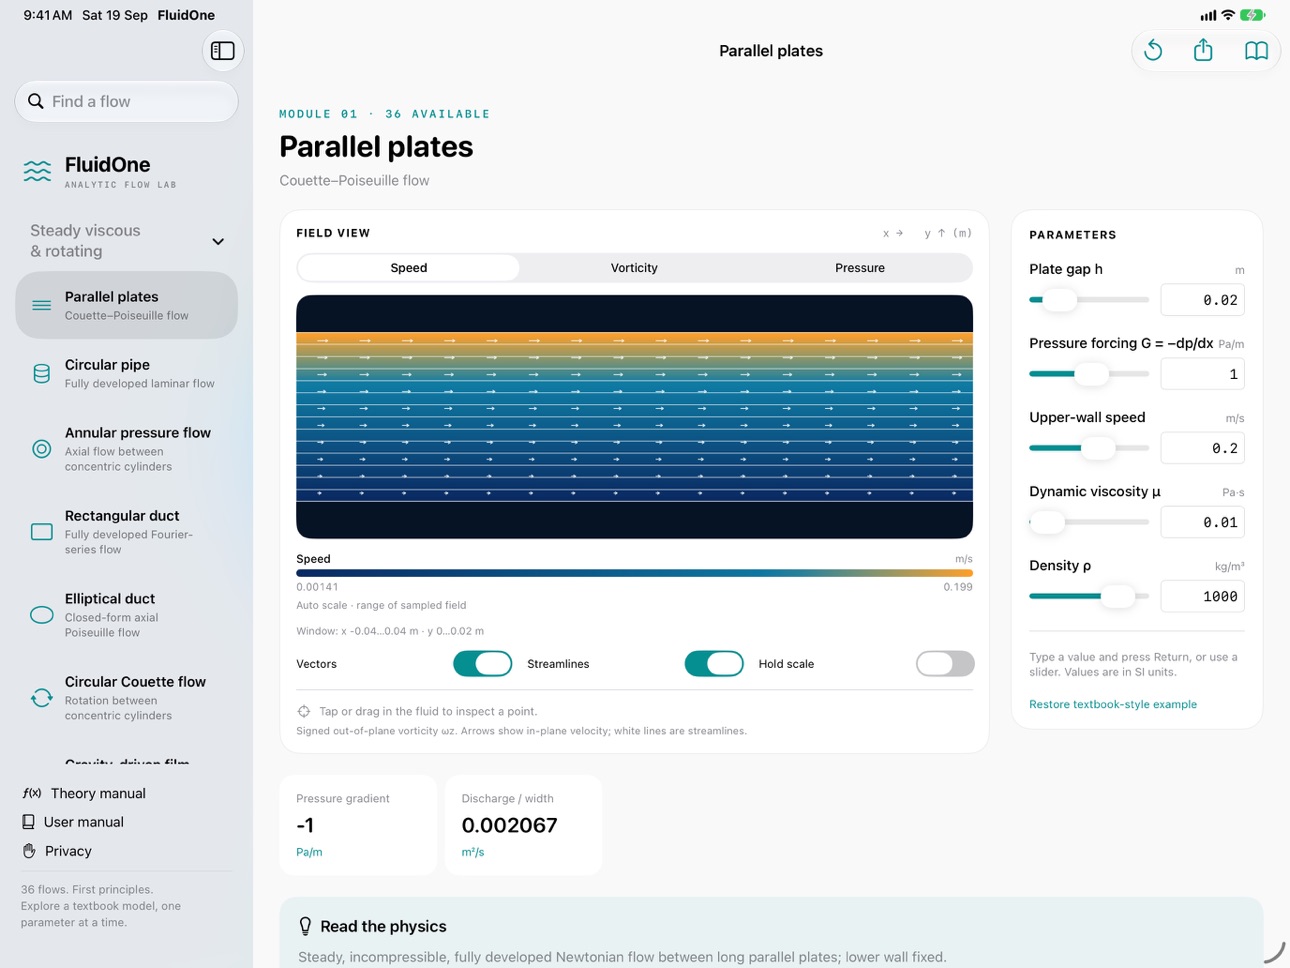Open Elliptical duct flow

coord(127,615)
